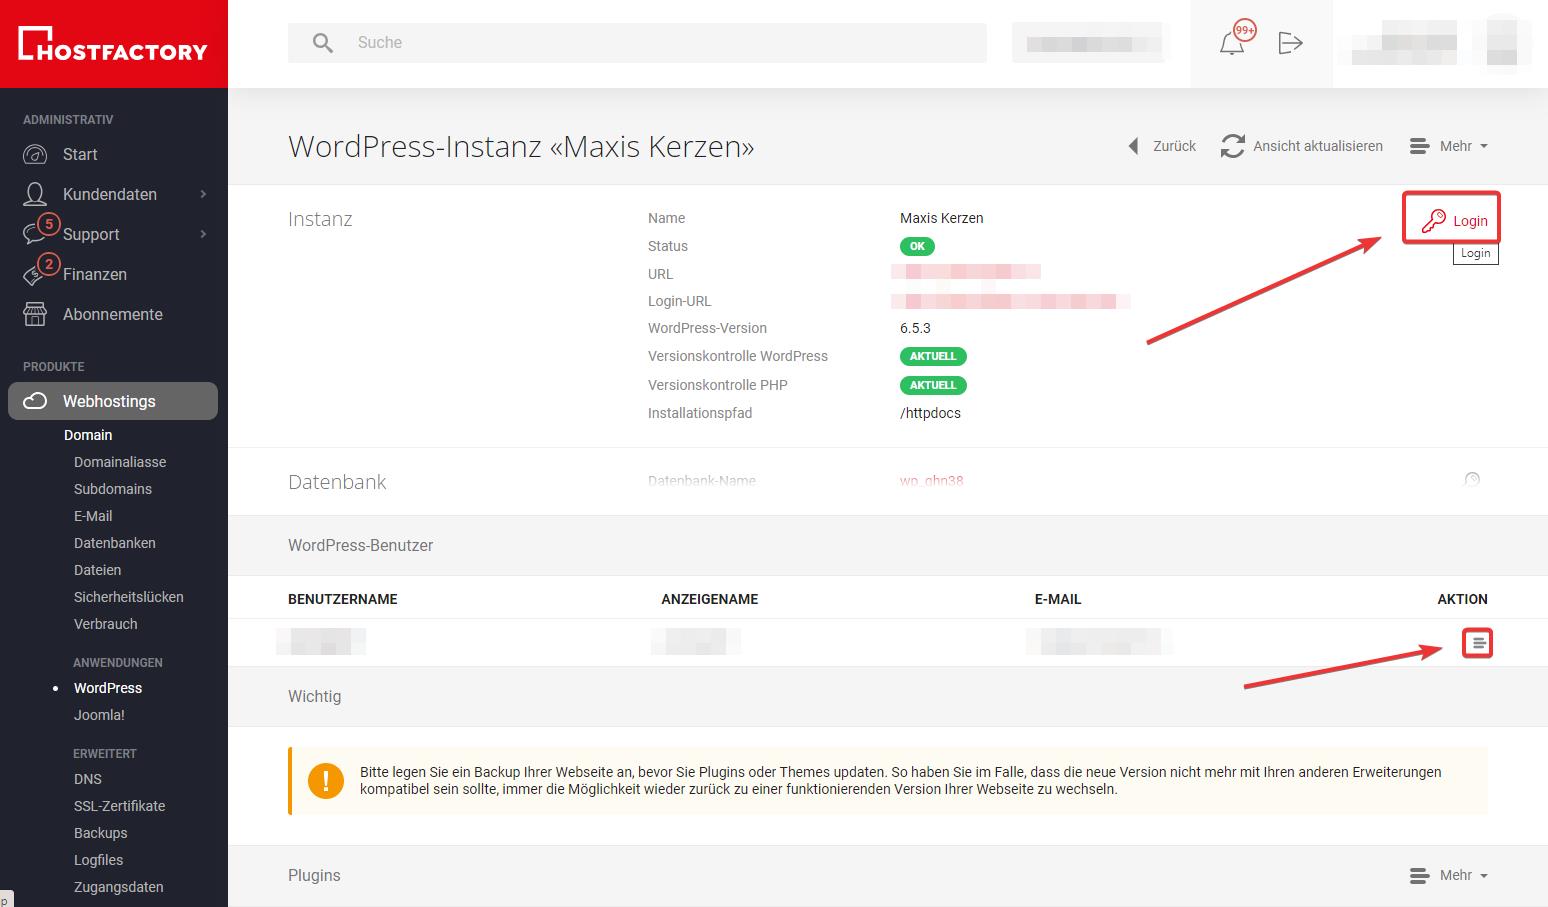Open notifications bell with 99+ badge
This screenshot has width=1548, height=907.
click(1236, 40)
